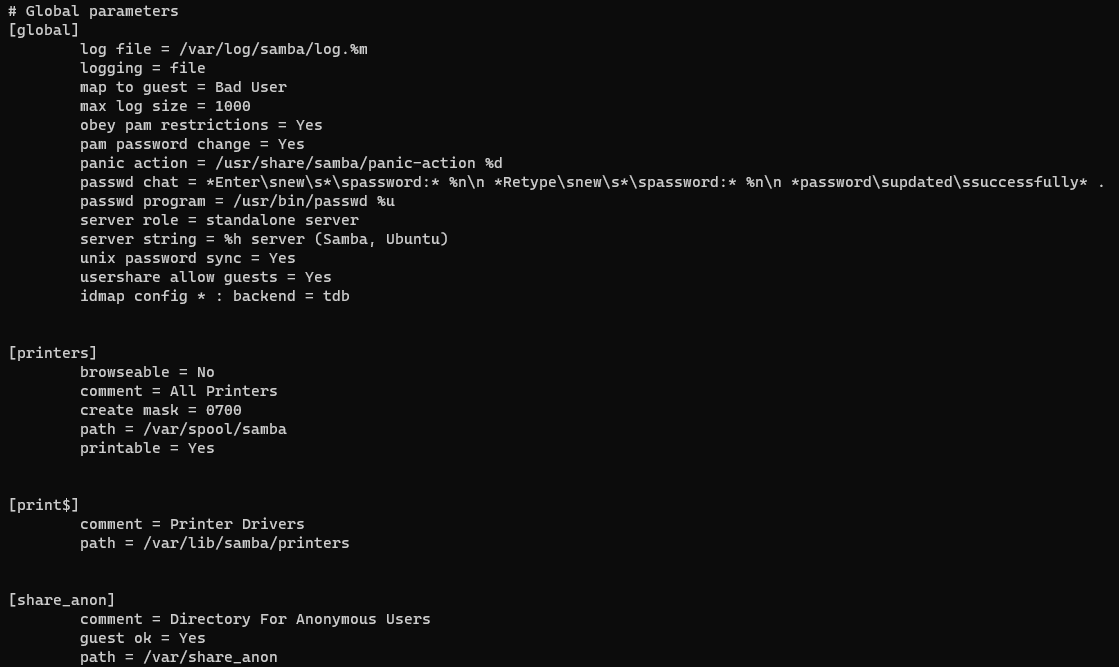Select the 'max log size = 1000' line
The width and height of the screenshot is (1119, 667).
(165, 106)
